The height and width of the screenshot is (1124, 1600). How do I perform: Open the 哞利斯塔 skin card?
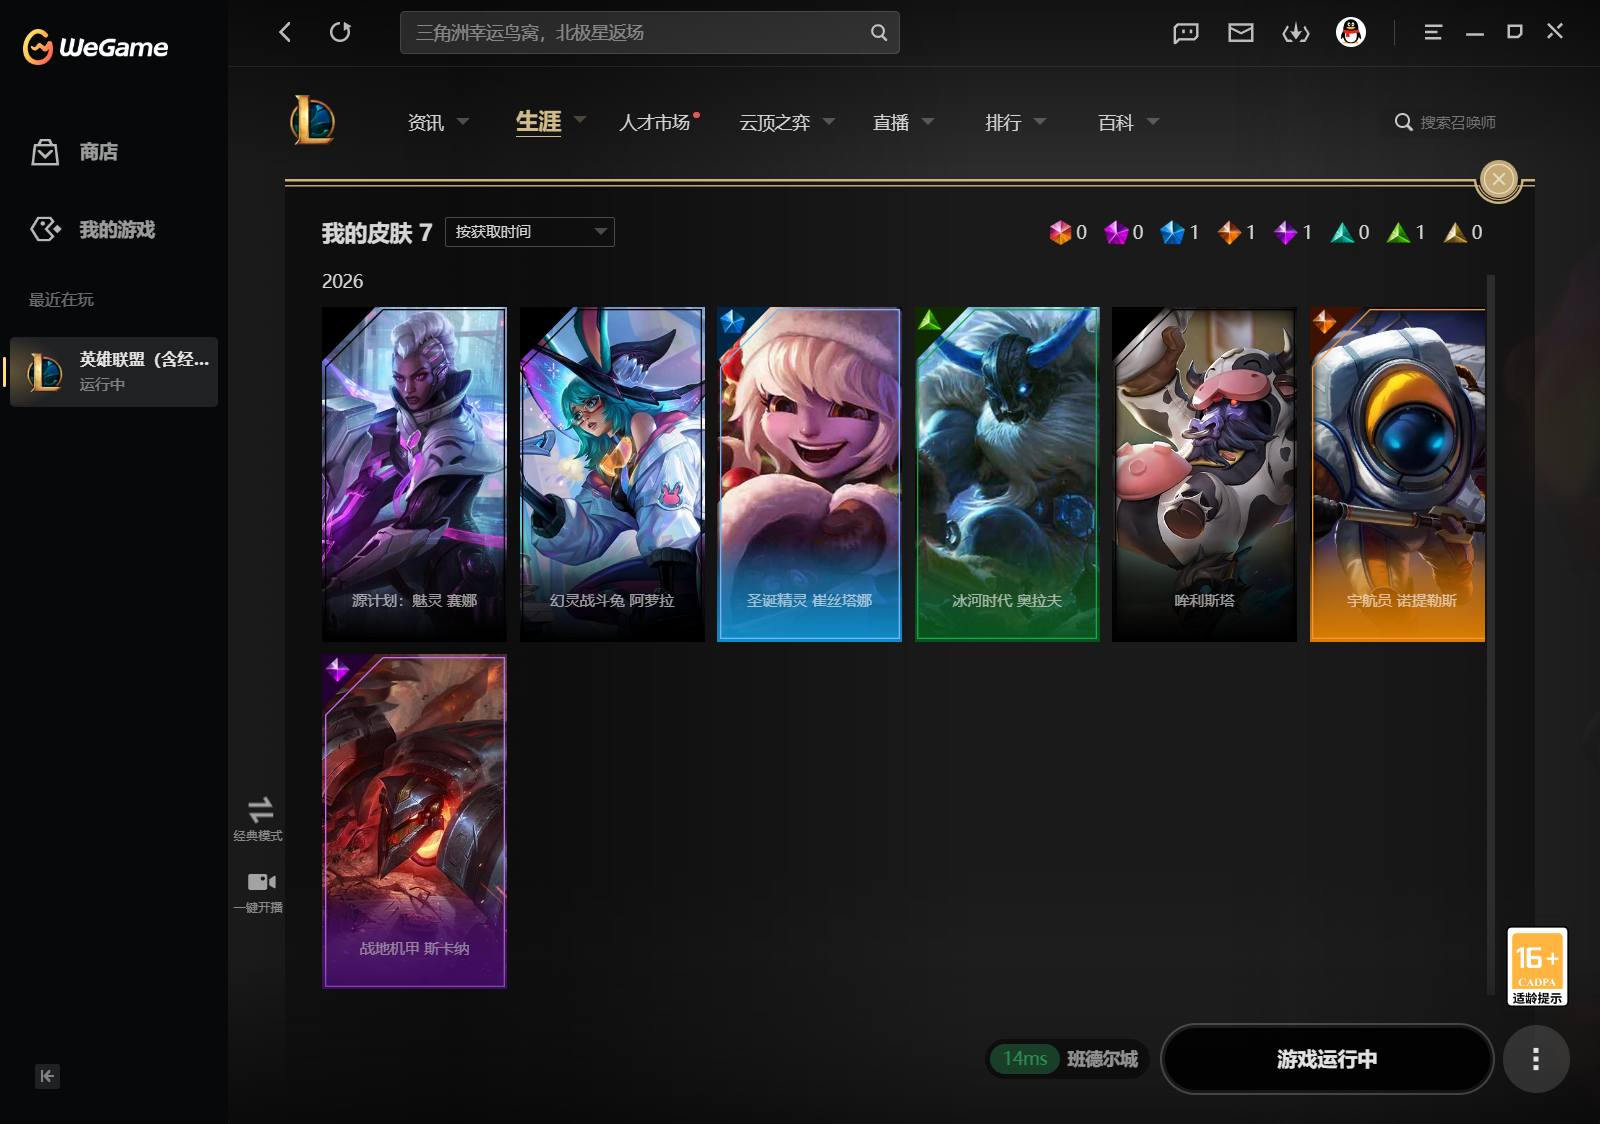(1204, 474)
